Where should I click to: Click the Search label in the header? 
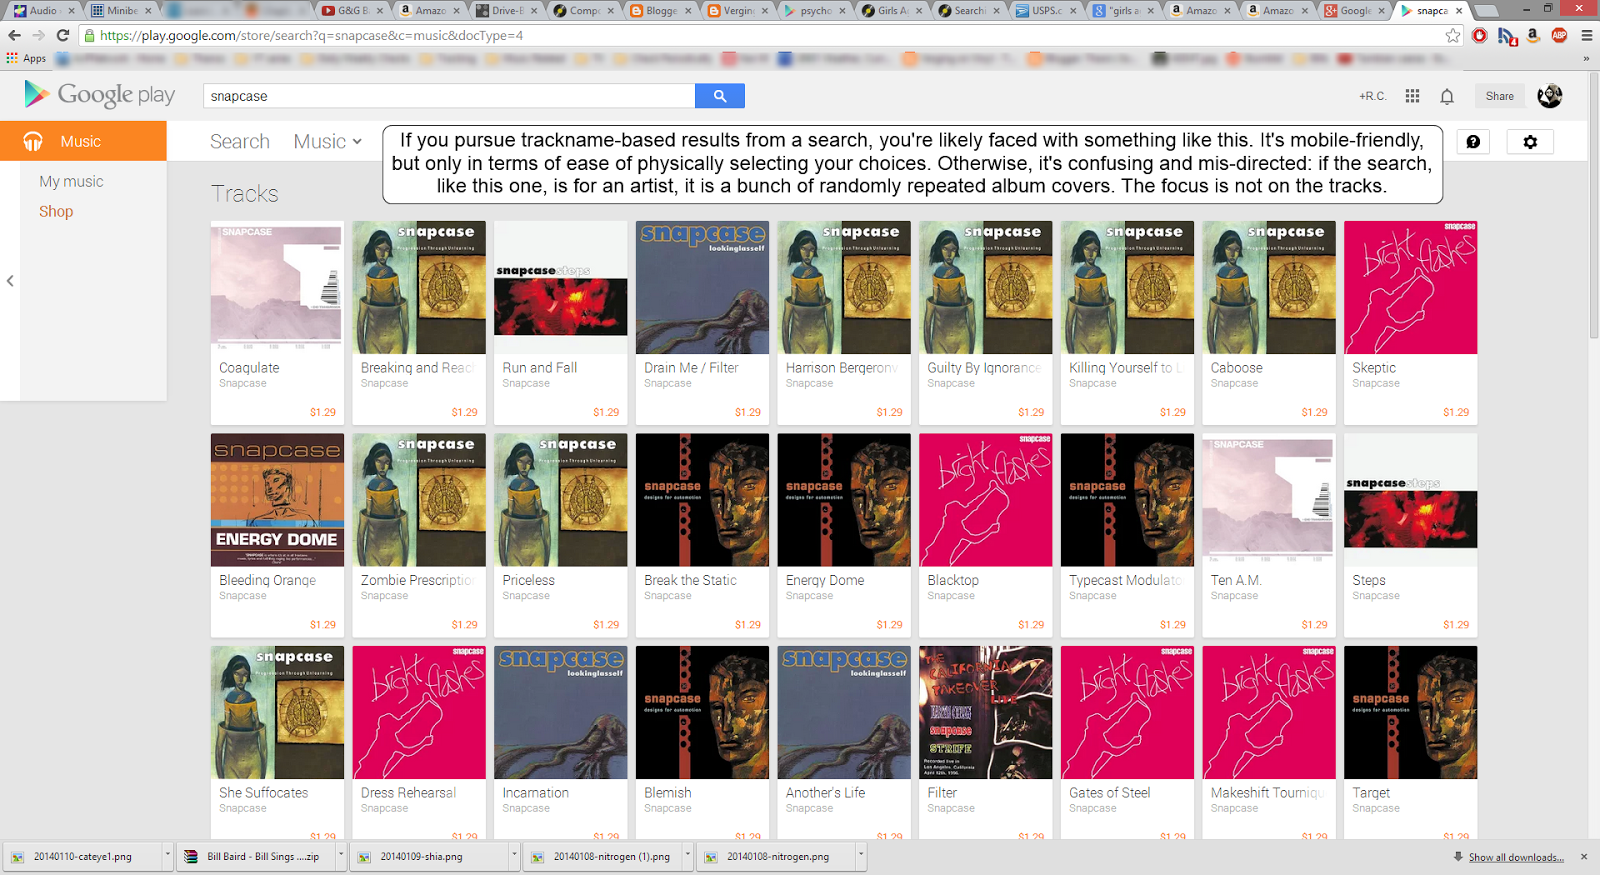point(240,142)
